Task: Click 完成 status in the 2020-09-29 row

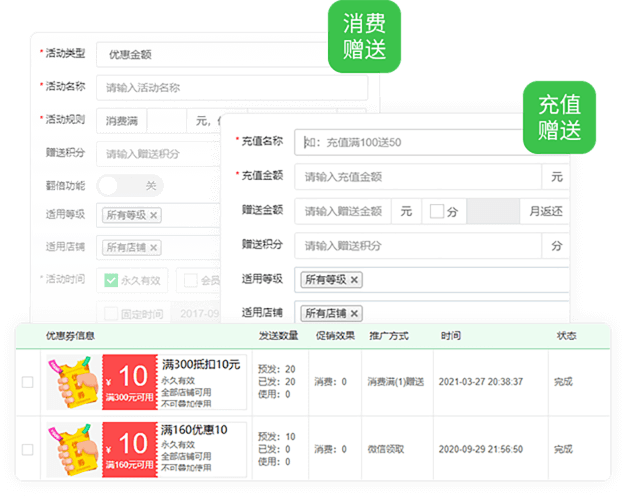Action: [563, 450]
